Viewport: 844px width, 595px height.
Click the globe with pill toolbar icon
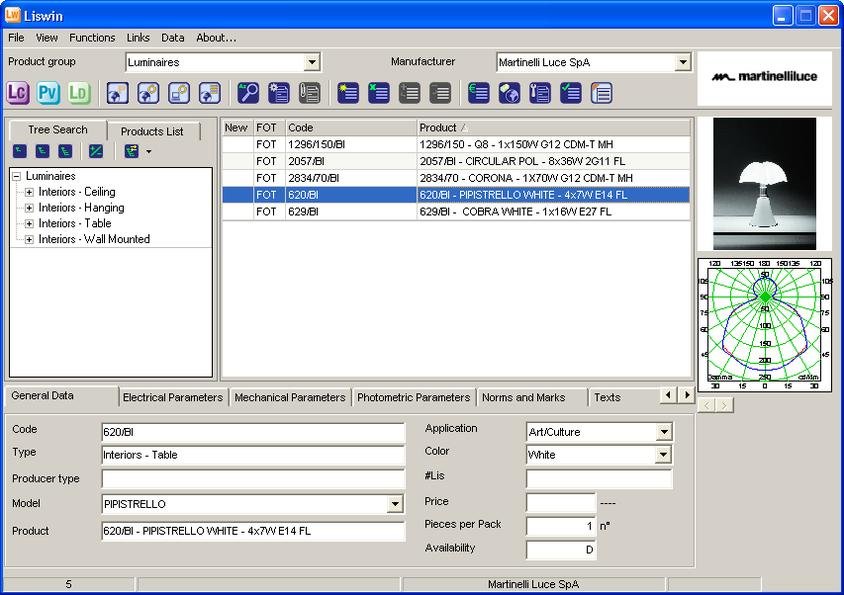[509, 93]
